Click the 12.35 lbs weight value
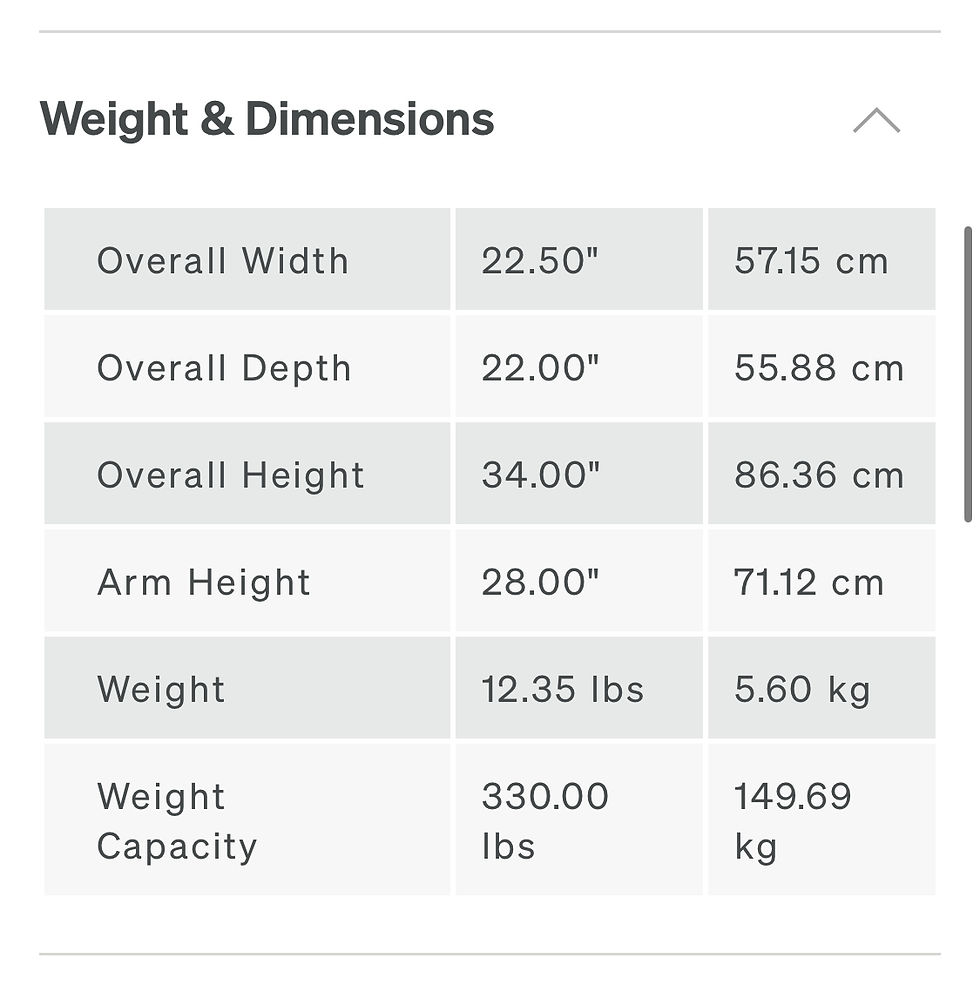980x997 pixels. [563, 689]
